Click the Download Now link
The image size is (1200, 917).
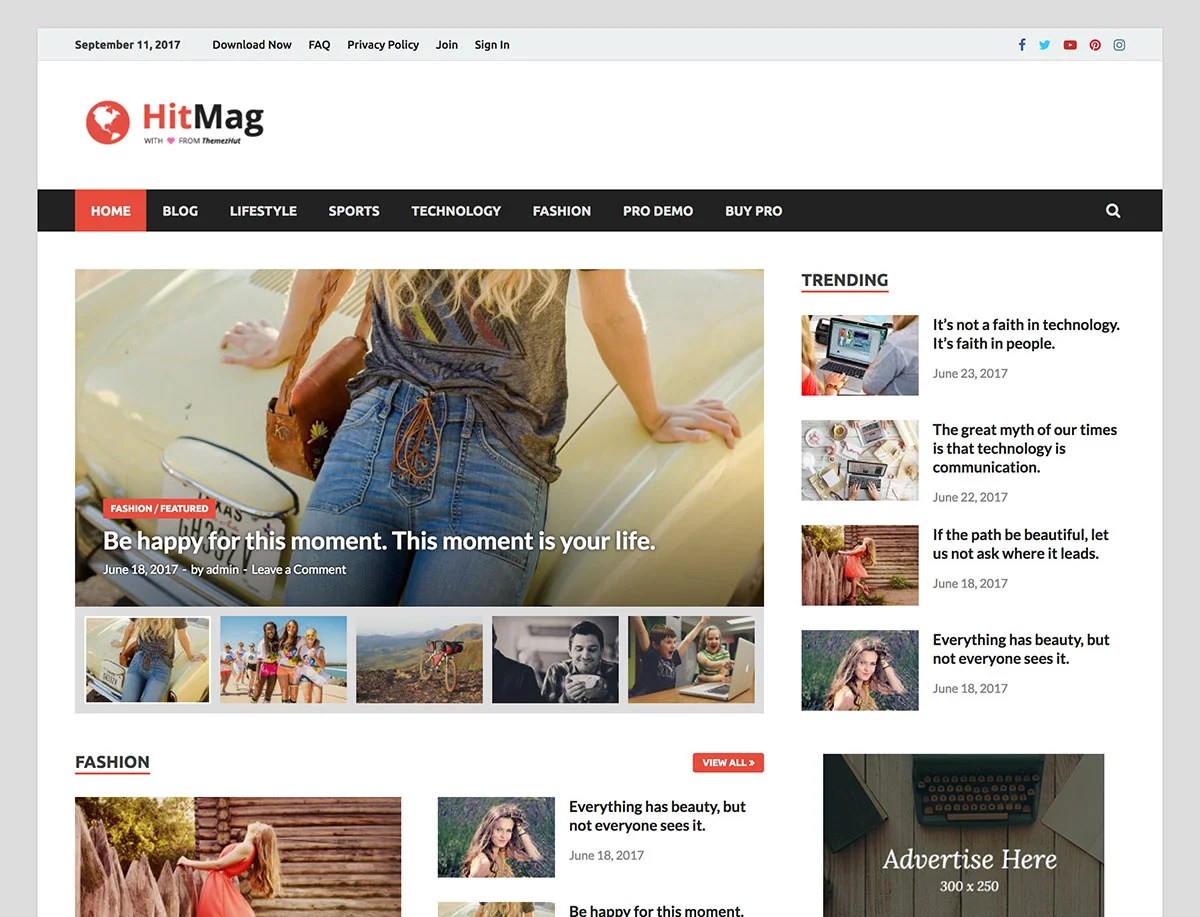[x=251, y=45]
